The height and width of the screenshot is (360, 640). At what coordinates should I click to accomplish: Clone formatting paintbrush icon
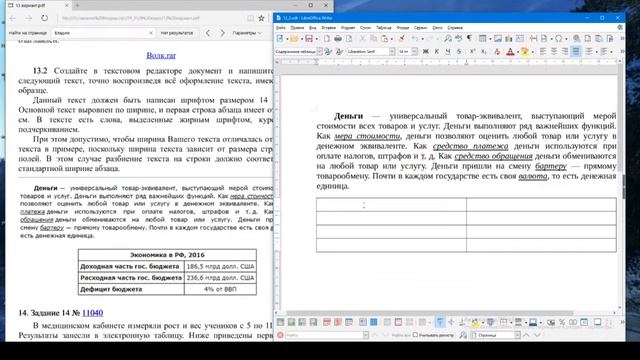tap(402, 39)
